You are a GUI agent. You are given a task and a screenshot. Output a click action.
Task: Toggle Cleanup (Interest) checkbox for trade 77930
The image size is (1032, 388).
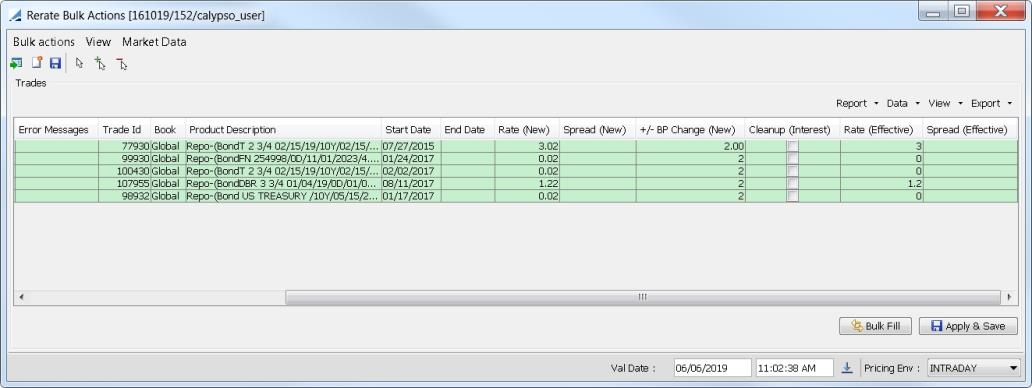click(x=793, y=147)
